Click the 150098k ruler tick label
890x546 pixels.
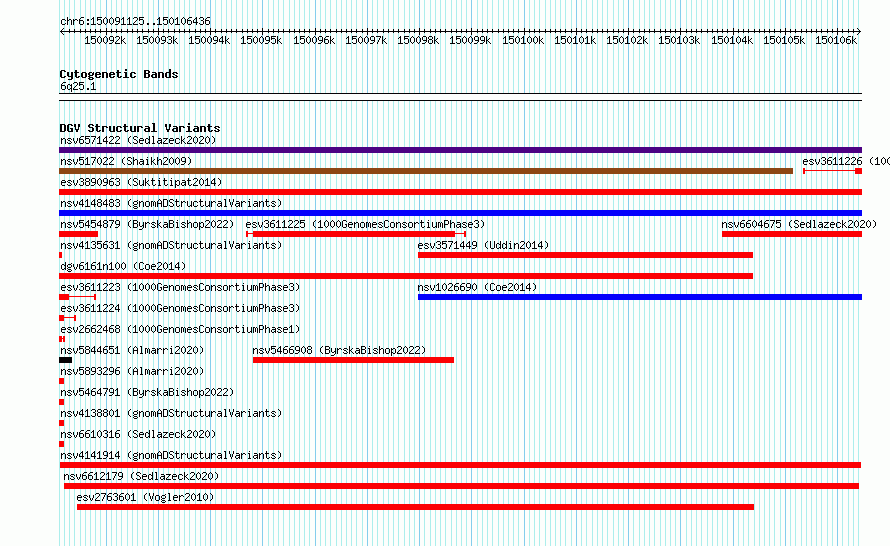click(x=418, y=40)
